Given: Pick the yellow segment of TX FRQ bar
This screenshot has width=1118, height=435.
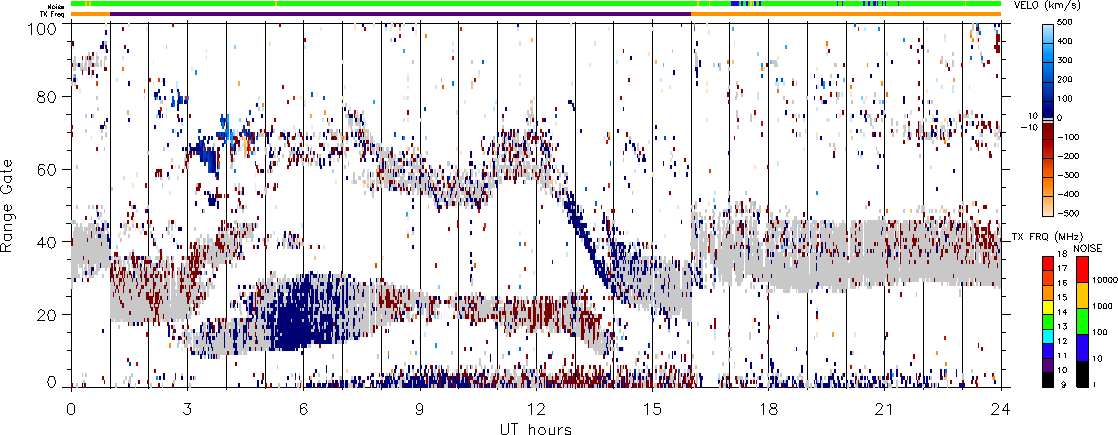Looking at the screenshot, I should coord(1049,310).
